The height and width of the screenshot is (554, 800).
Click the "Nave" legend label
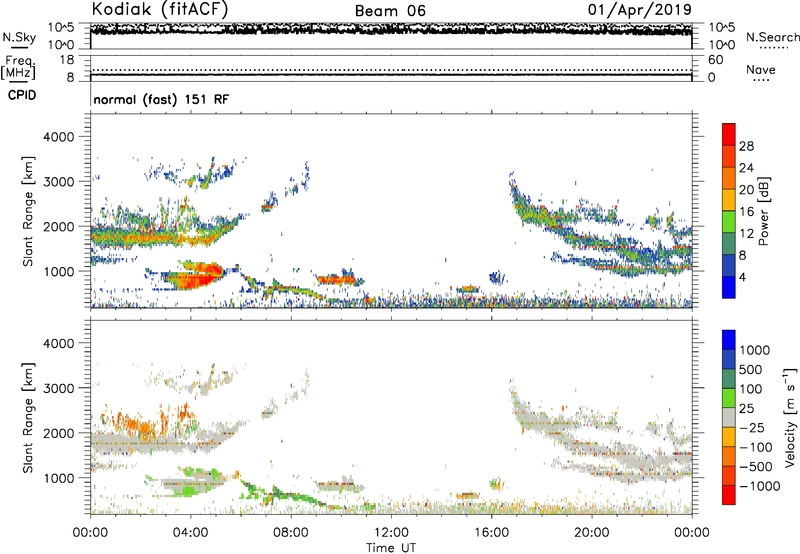[761, 69]
